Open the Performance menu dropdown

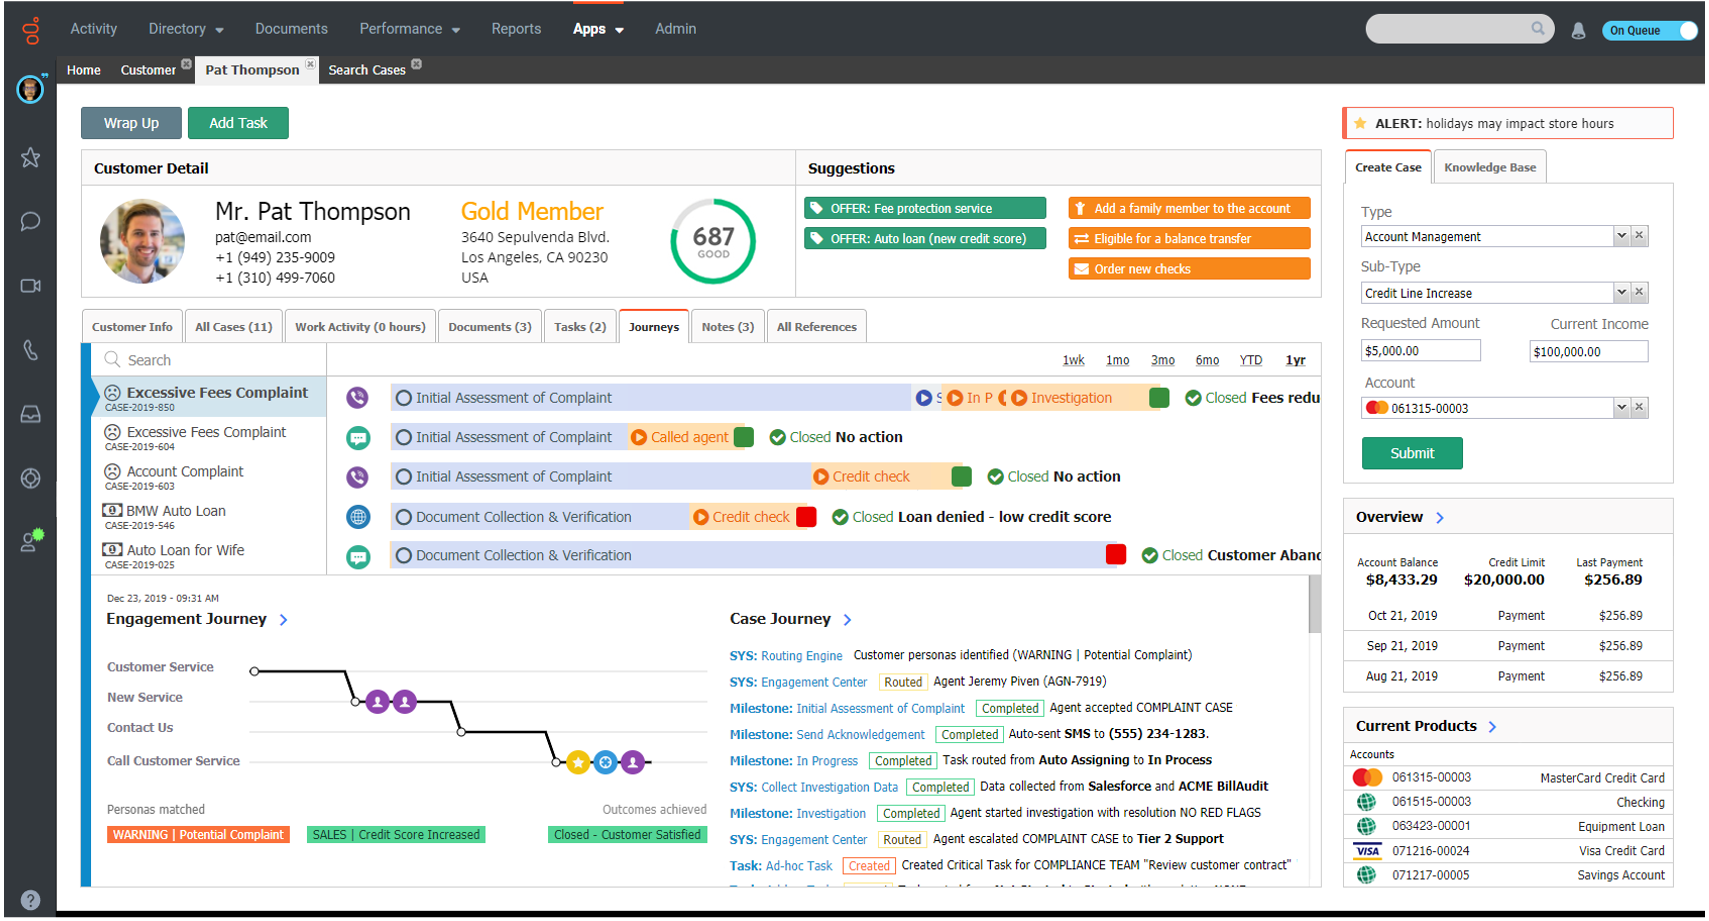[x=410, y=29]
